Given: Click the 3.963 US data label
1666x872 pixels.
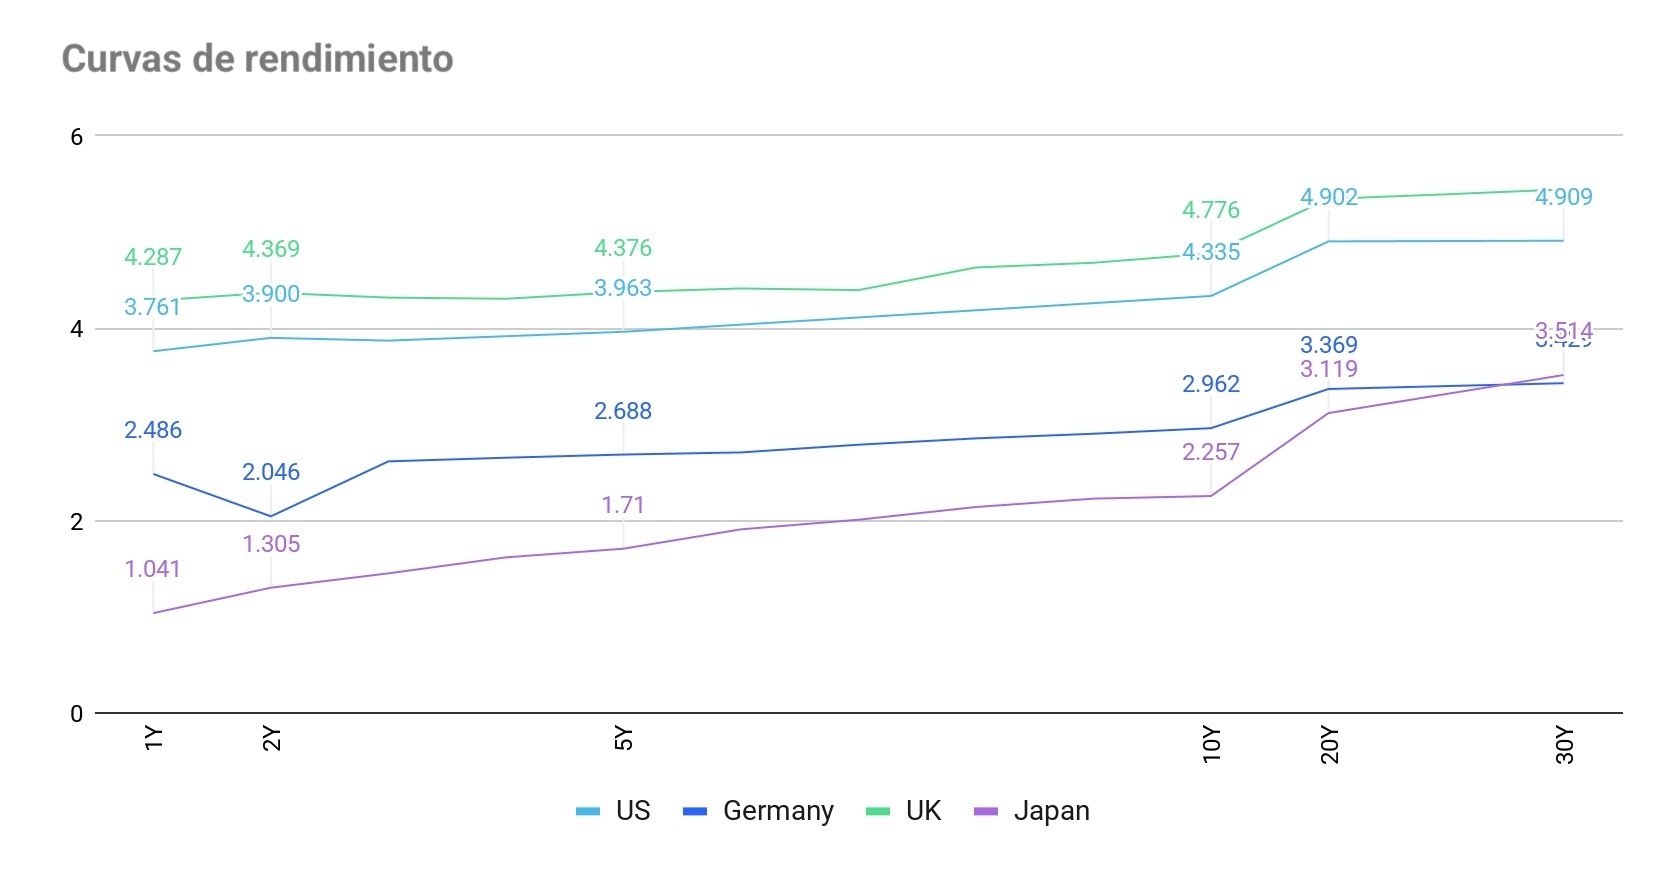Looking at the screenshot, I should (623, 288).
